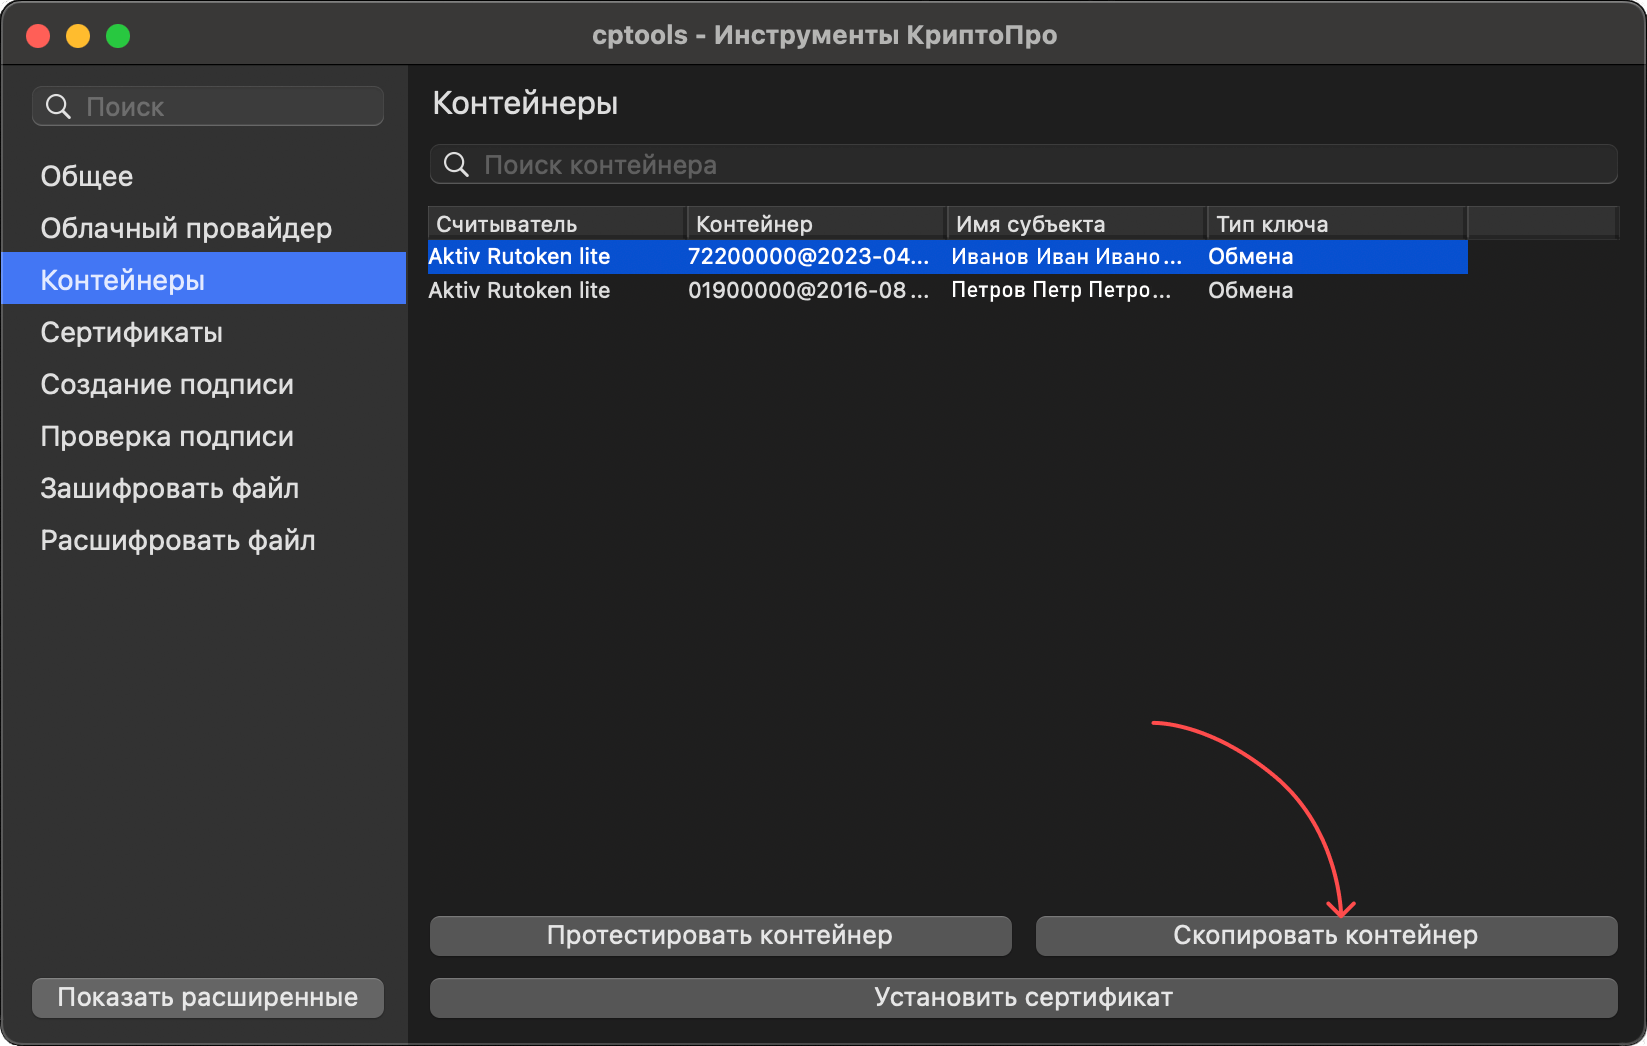1647x1046 pixels.
Task: Click Aktiv Rutoken lite in Иванов row
Action: coord(519,256)
